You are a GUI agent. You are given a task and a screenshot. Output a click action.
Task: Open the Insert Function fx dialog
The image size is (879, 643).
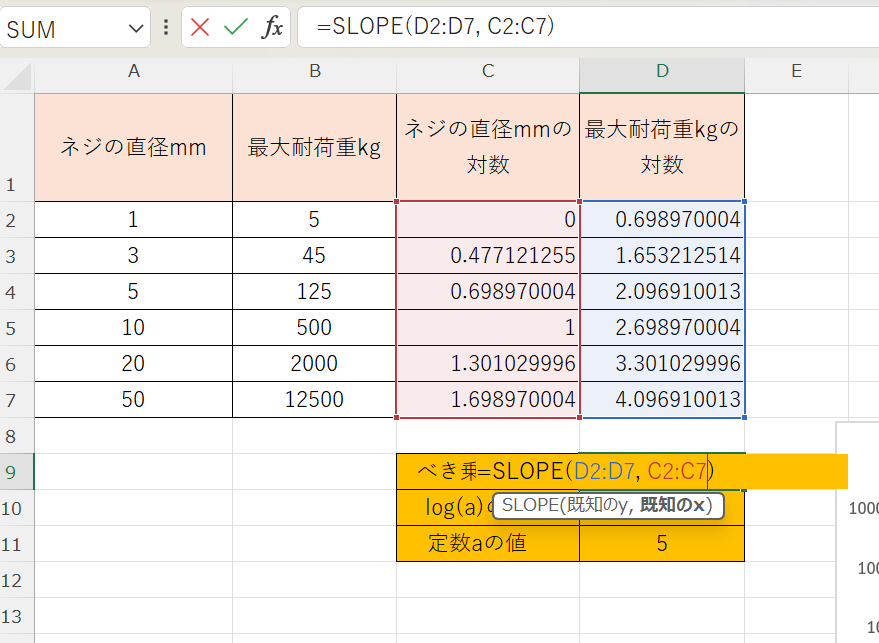(272, 28)
